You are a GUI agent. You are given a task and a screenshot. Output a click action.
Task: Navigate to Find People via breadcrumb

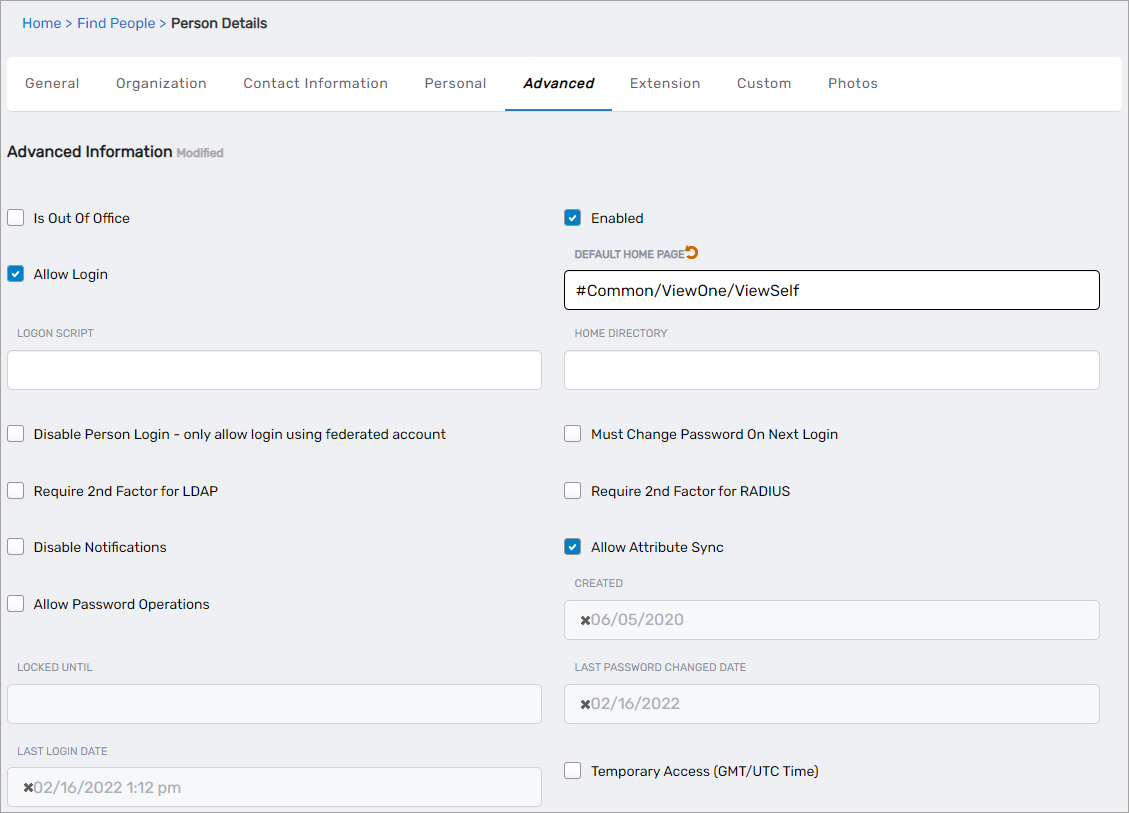click(x=116, y=22)
